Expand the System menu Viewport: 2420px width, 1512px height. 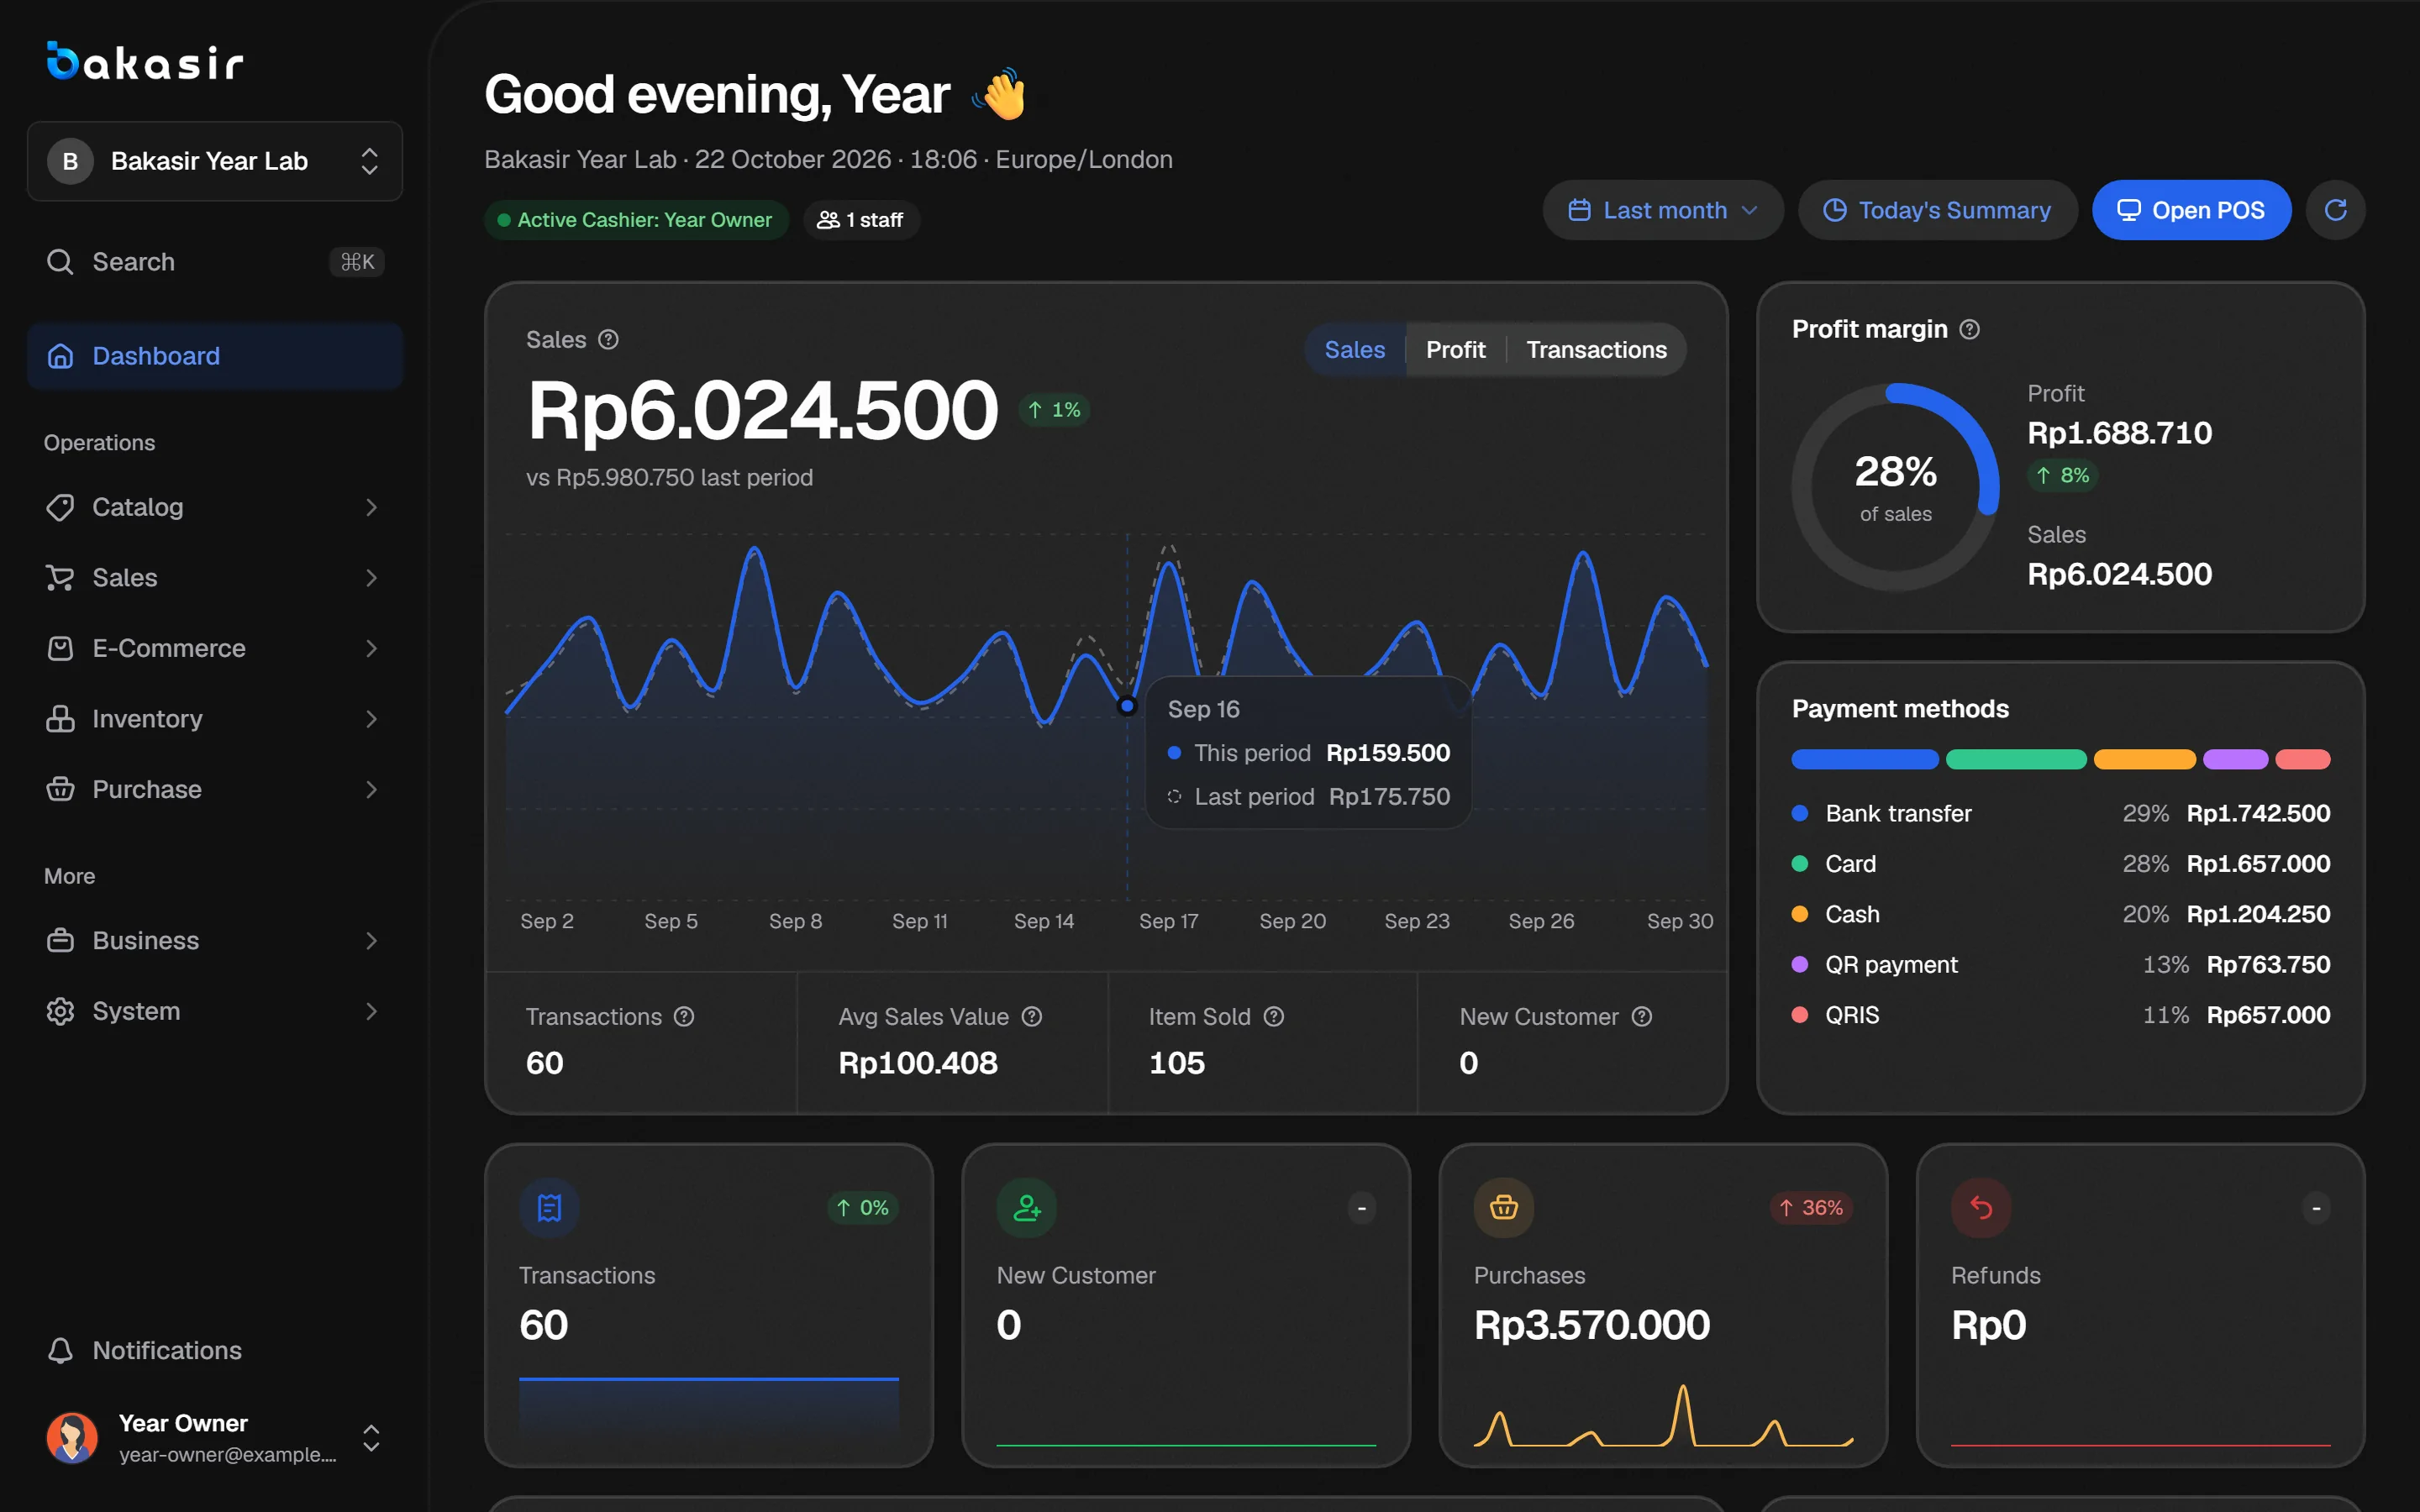(214, 1011)
